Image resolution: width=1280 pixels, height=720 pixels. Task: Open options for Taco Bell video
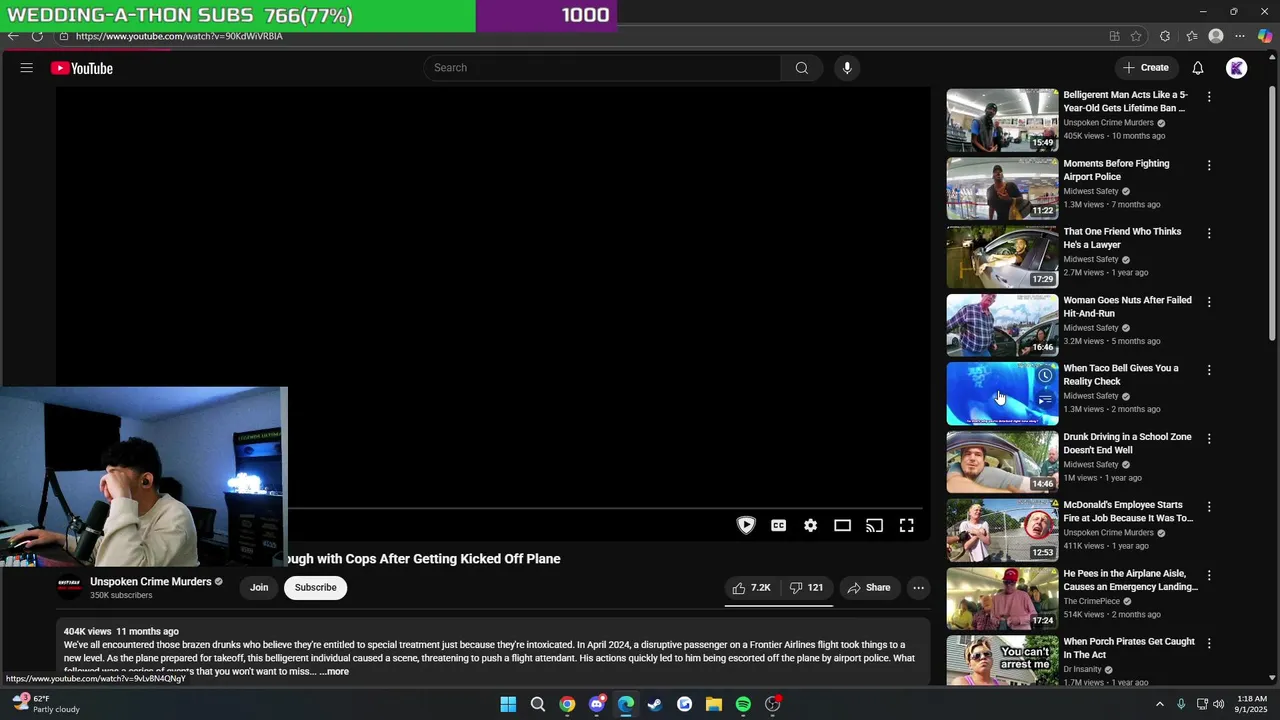tap(1209, 370)
